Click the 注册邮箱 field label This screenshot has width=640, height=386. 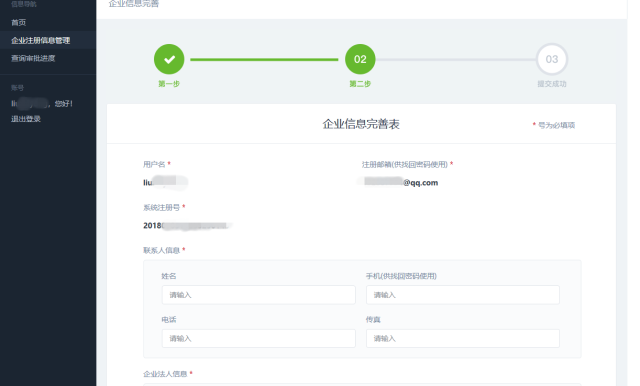[x=404, y=164]
